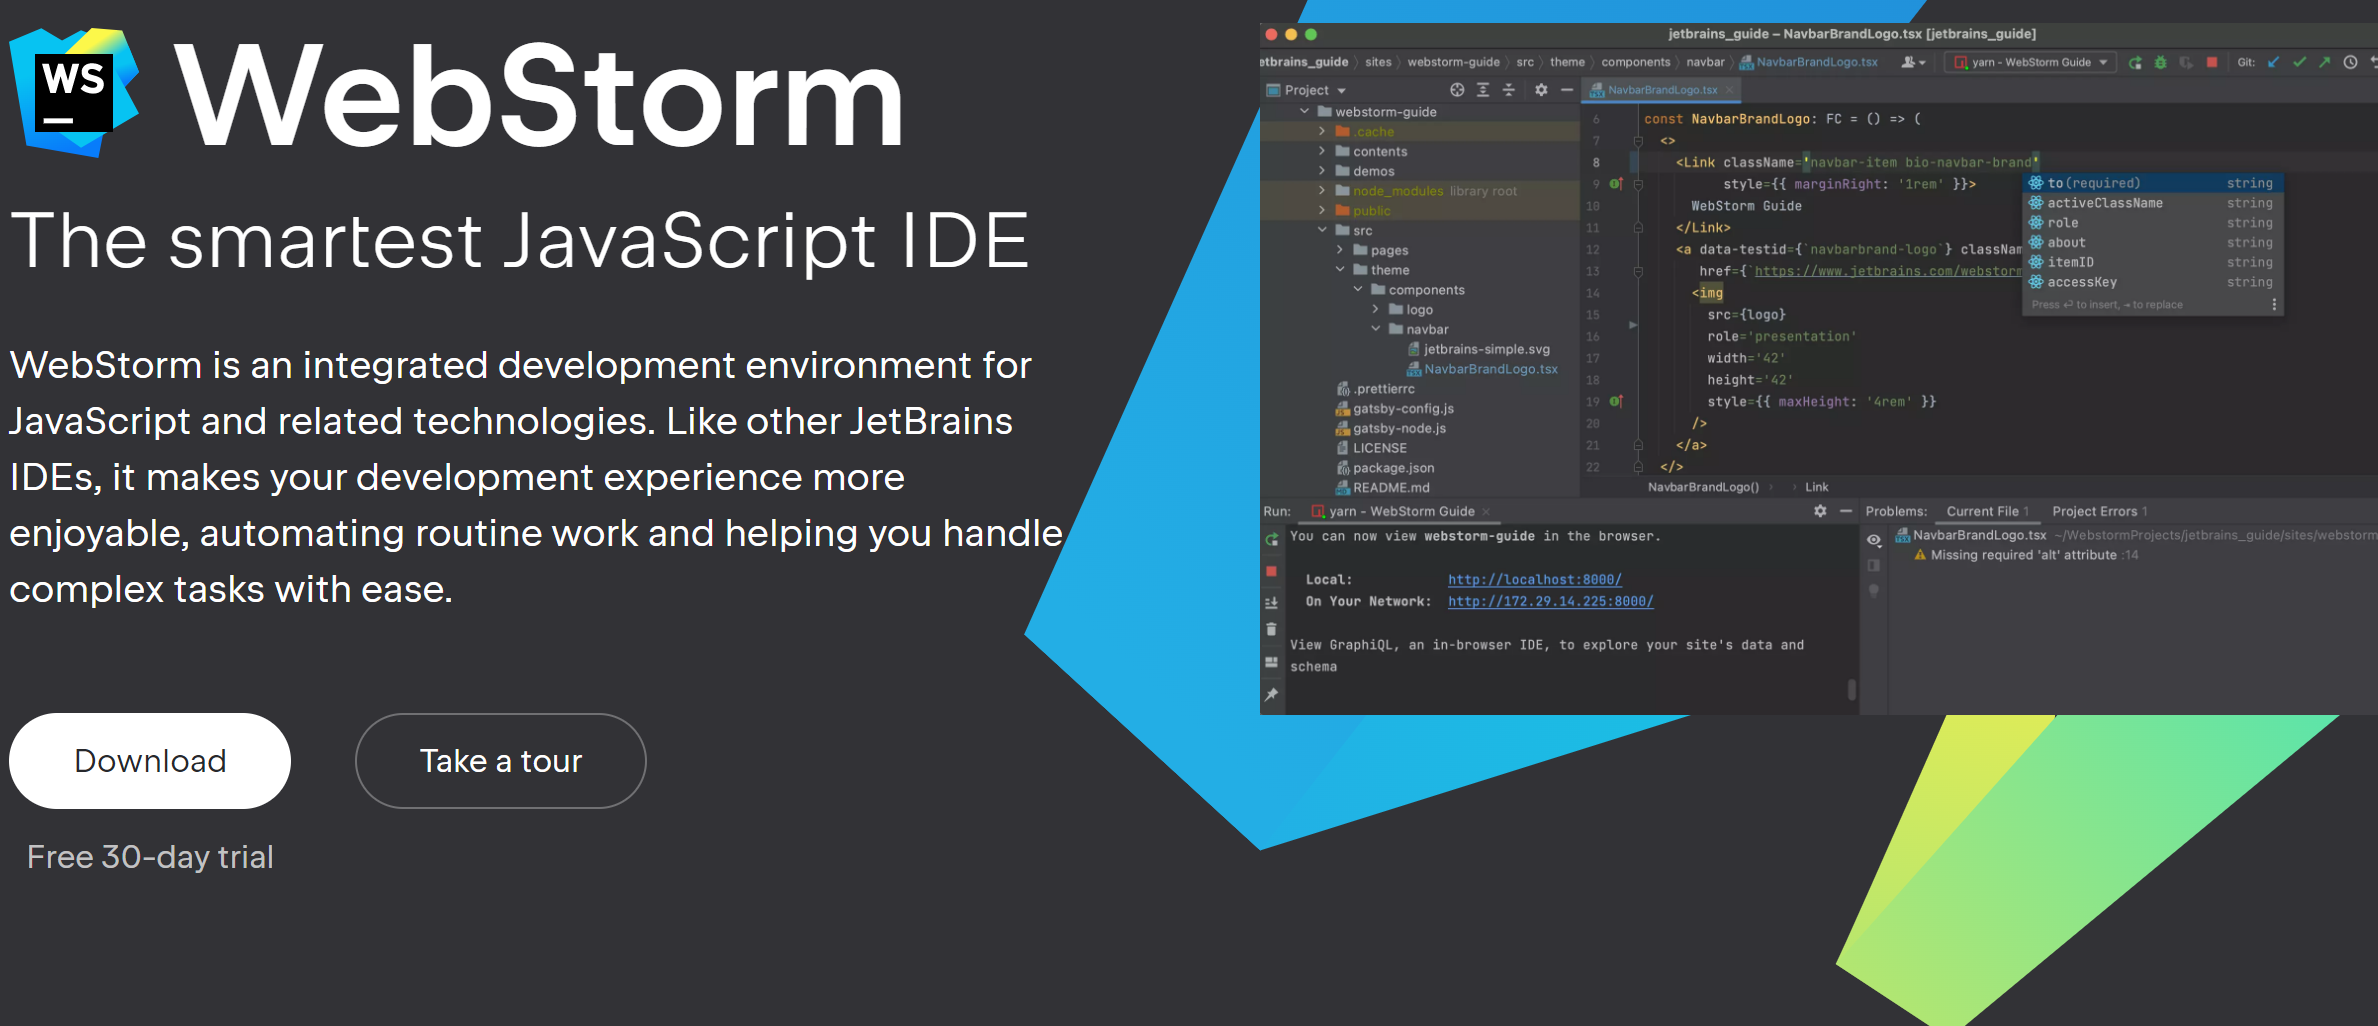Viewport: 2378px width, 1026px height.
Task: Choose 'activeClassName' completion suggestion
Action: click(2153, 203)
